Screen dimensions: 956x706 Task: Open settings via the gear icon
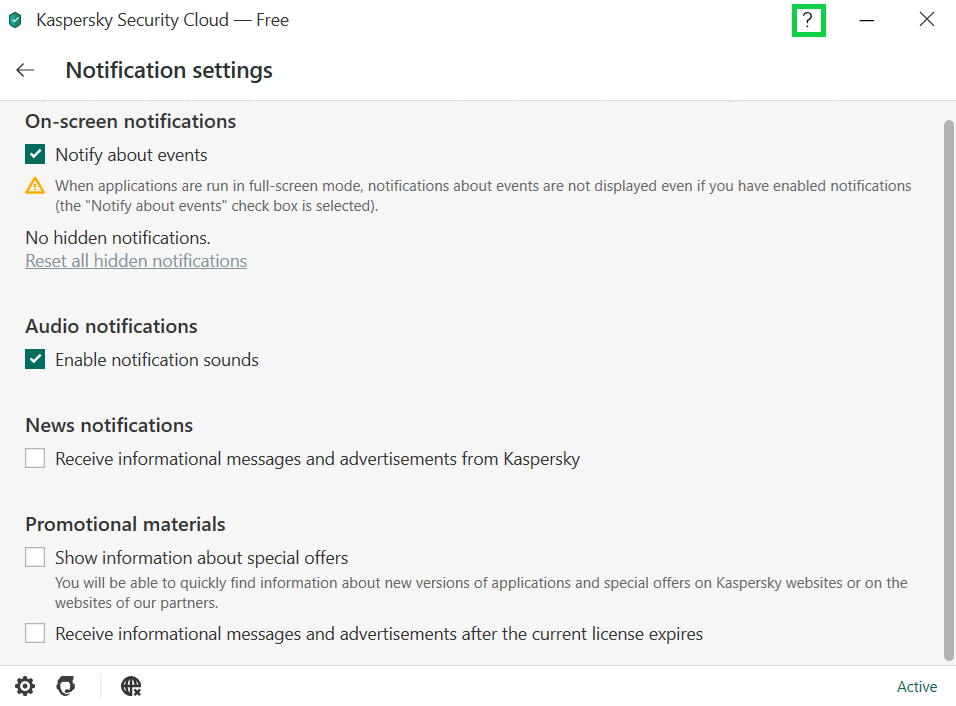click(x=25, y=686)
